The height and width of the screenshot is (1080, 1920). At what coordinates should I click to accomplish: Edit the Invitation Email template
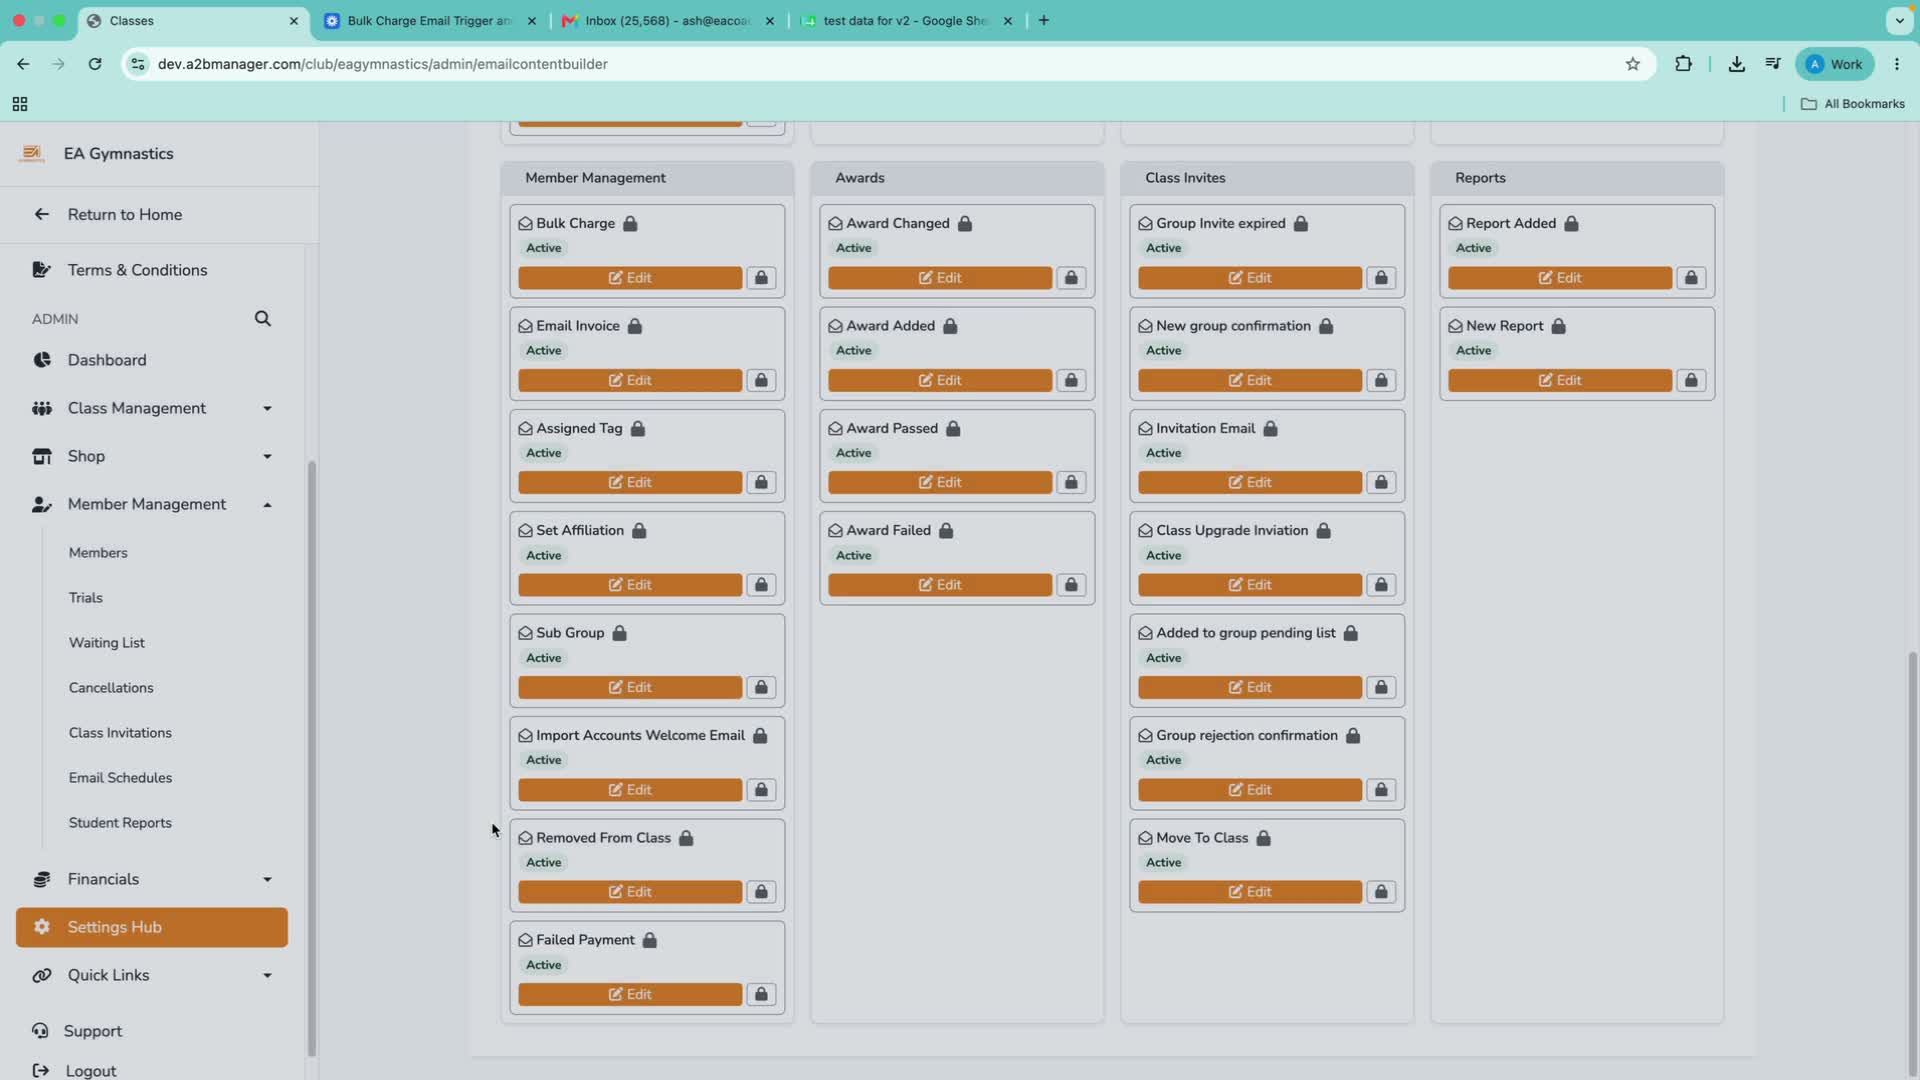1250,483
